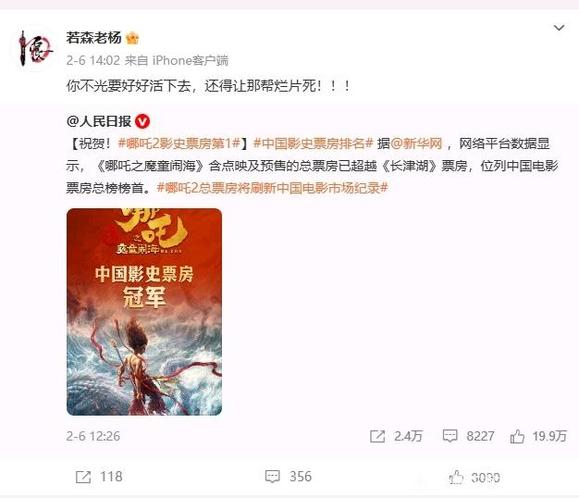579x498 pixels.
Task: Open the 若森老杨 username link
Action: (94, 38)
